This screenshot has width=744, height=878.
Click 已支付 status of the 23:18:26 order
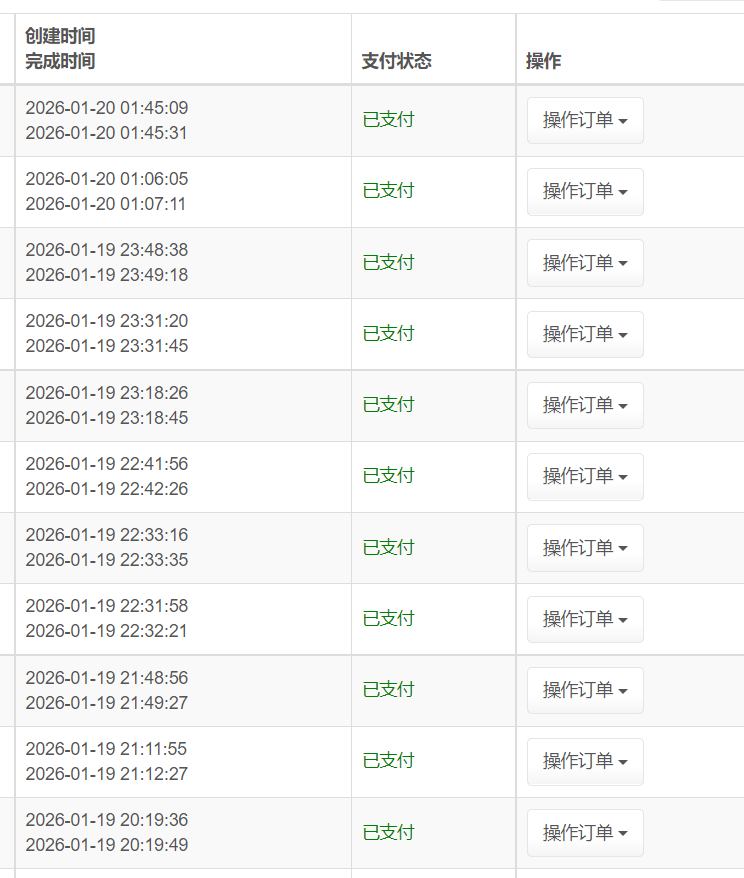click(x=388, y=405)
